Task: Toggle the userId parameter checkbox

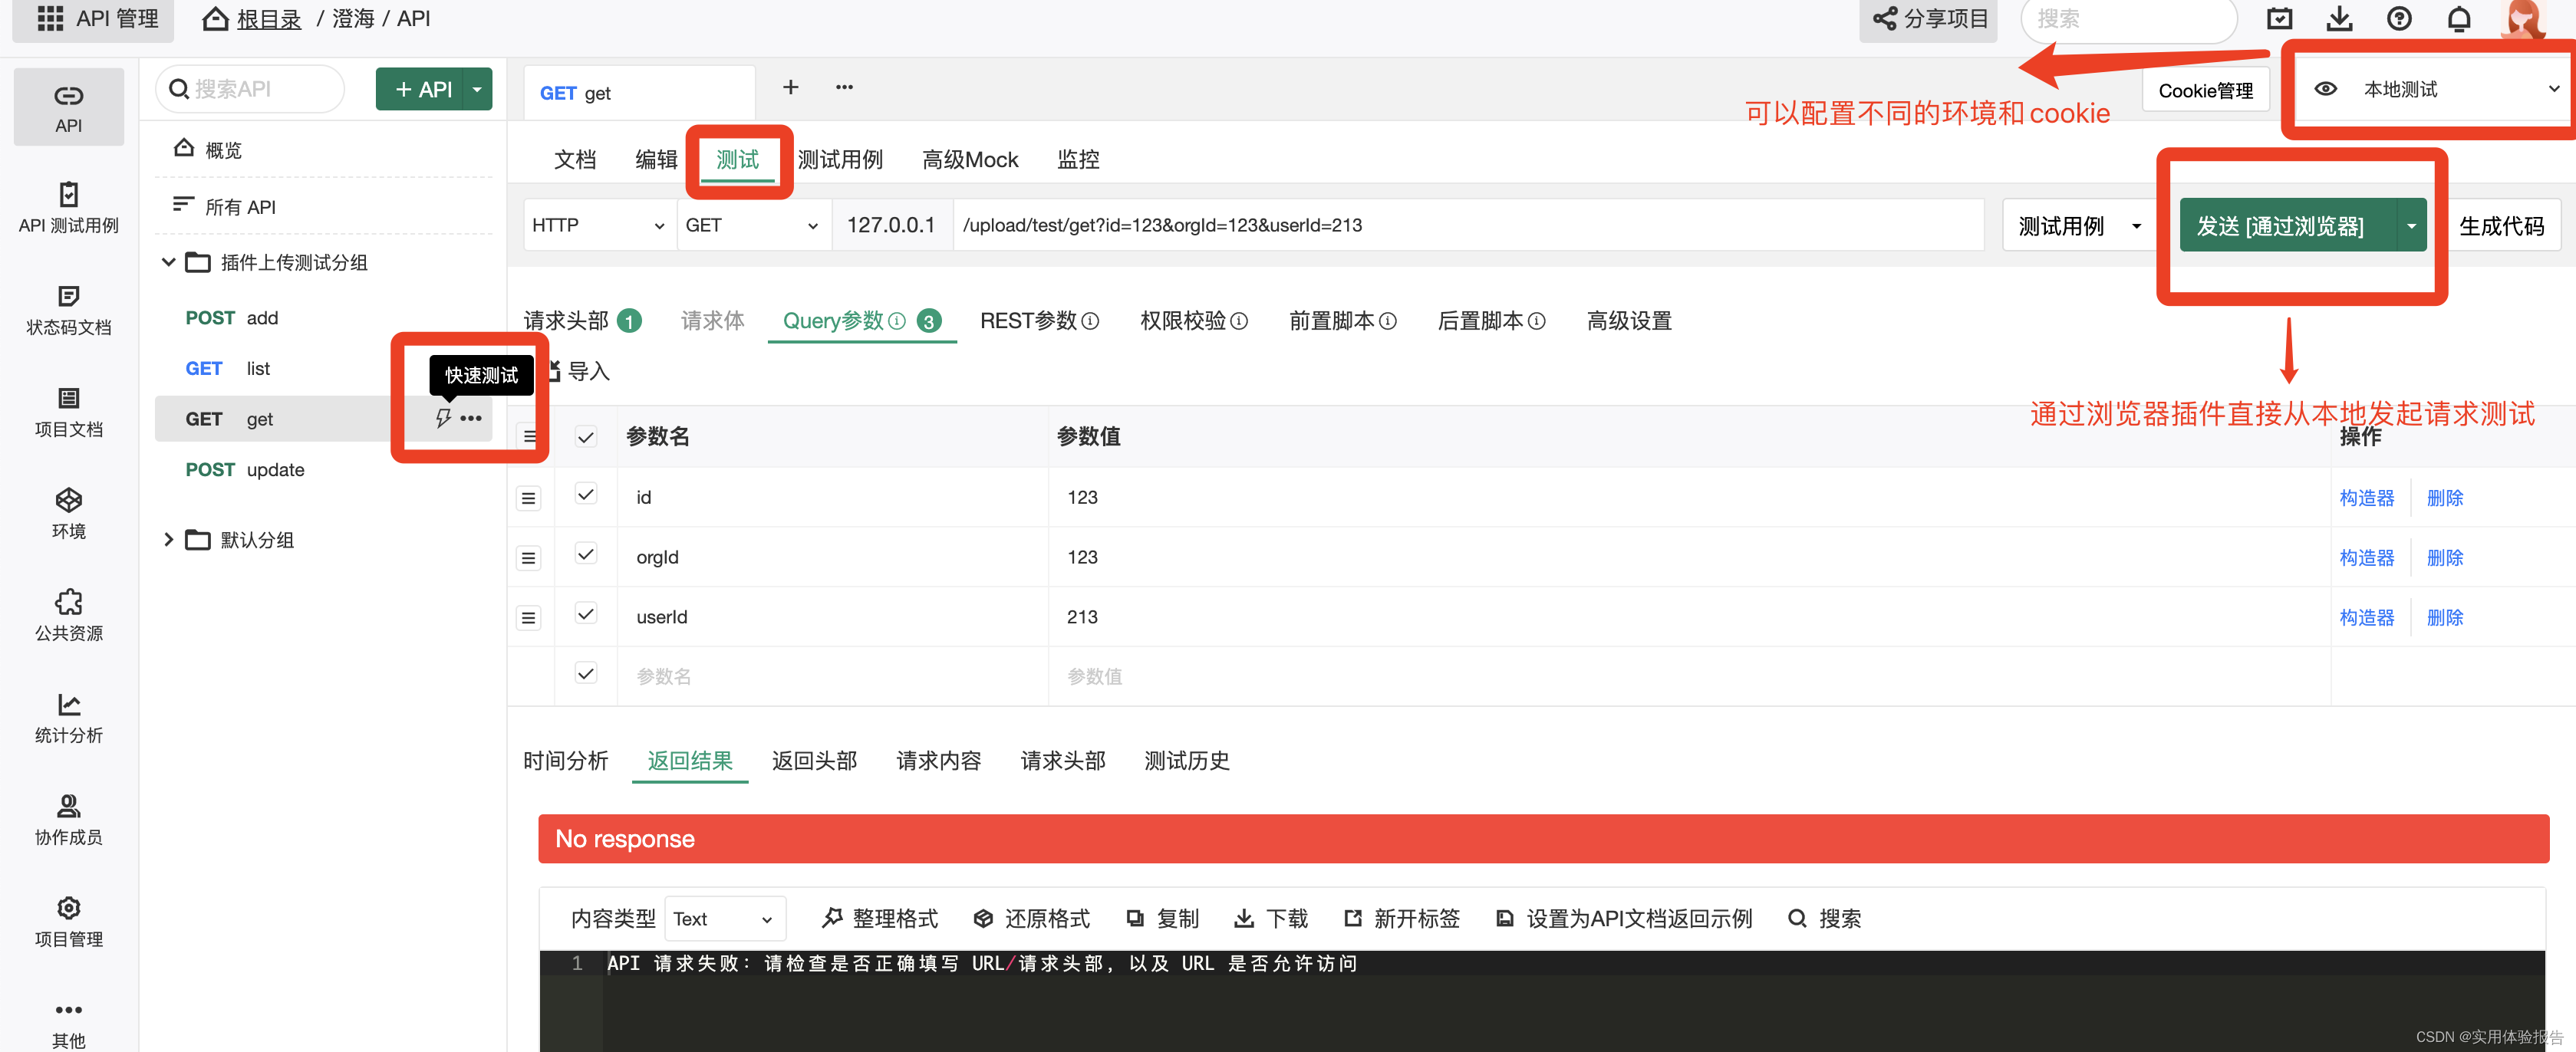Action: coord(586,615)
